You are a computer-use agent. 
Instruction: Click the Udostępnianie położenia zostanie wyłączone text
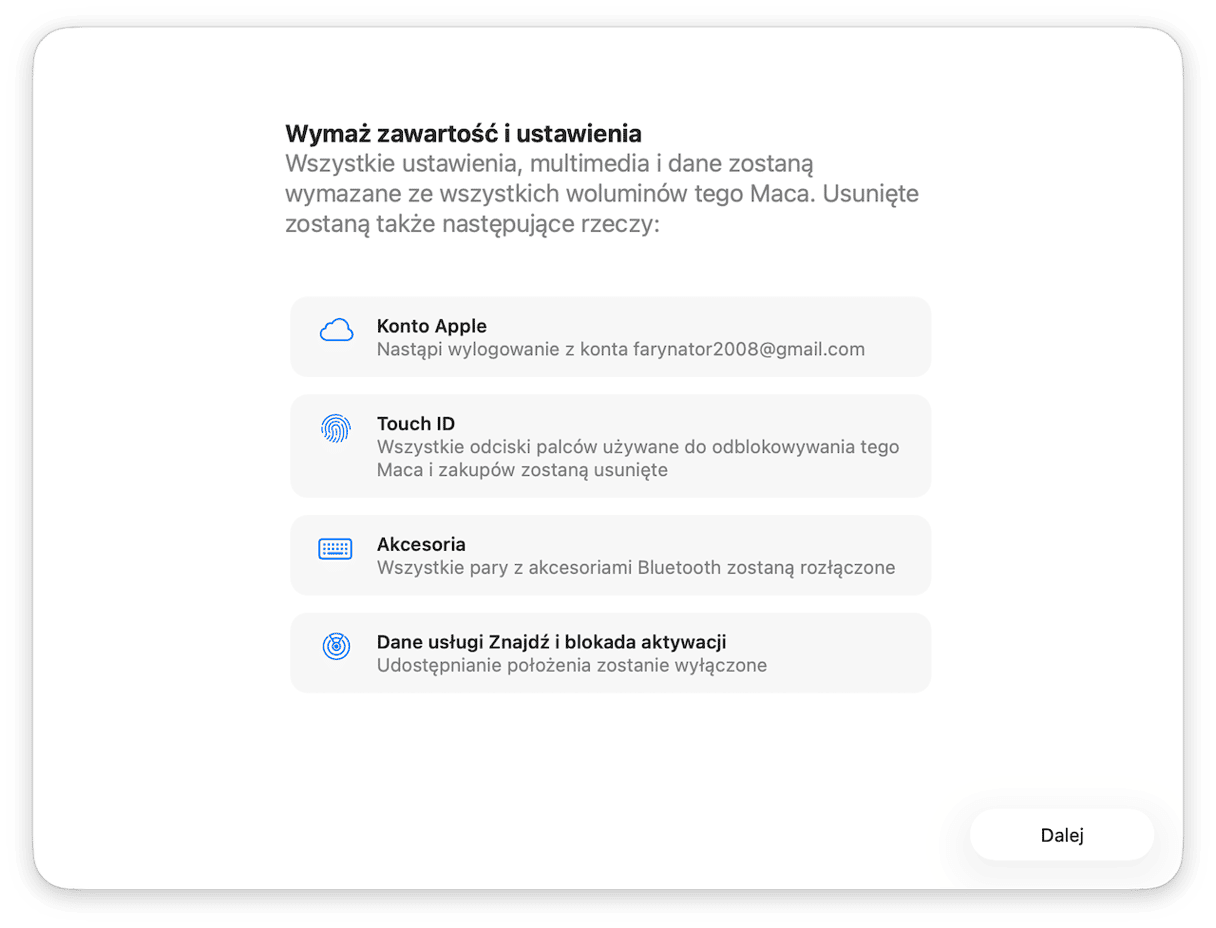(x=572, y=665)
